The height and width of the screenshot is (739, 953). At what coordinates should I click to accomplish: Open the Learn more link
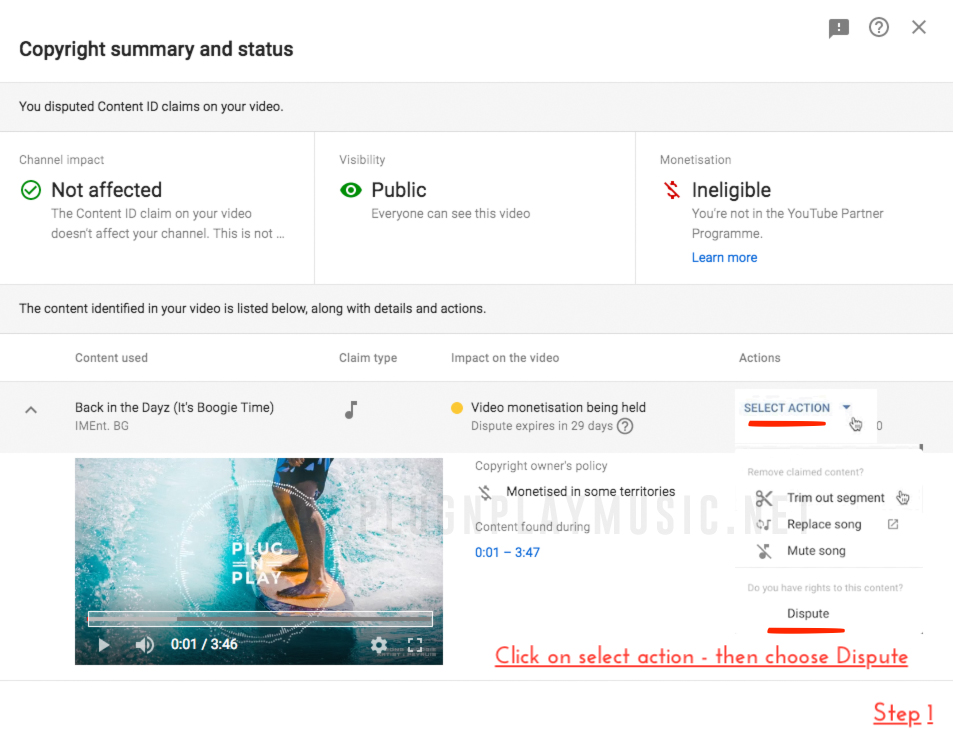coord(724,258)
